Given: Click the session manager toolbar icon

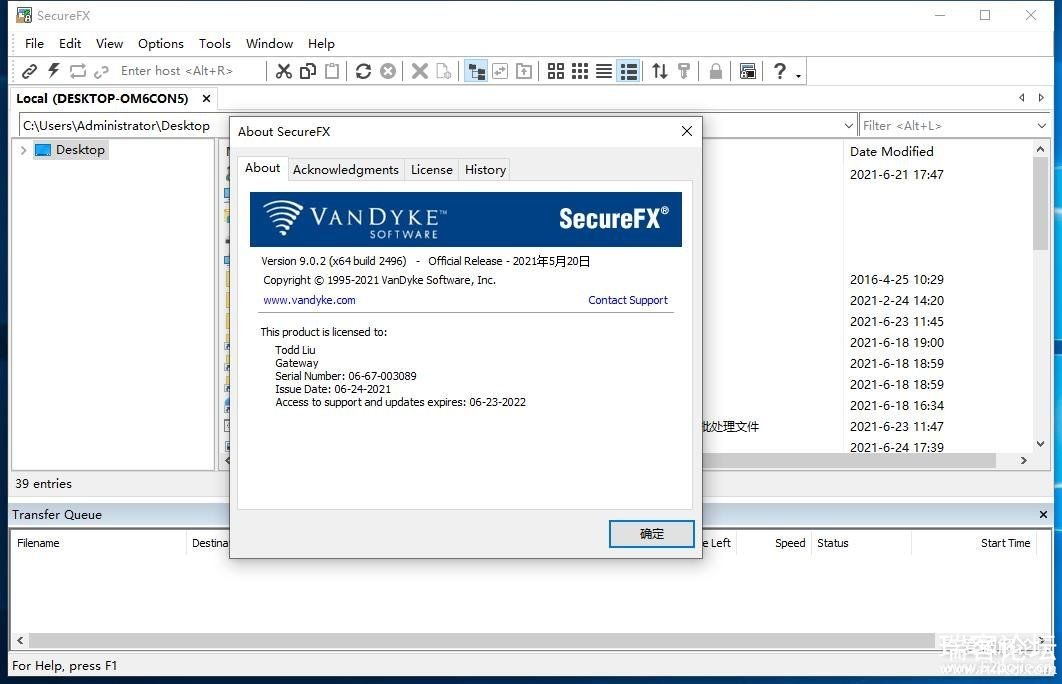Looking at the screenshot, I should coord(748,71).
